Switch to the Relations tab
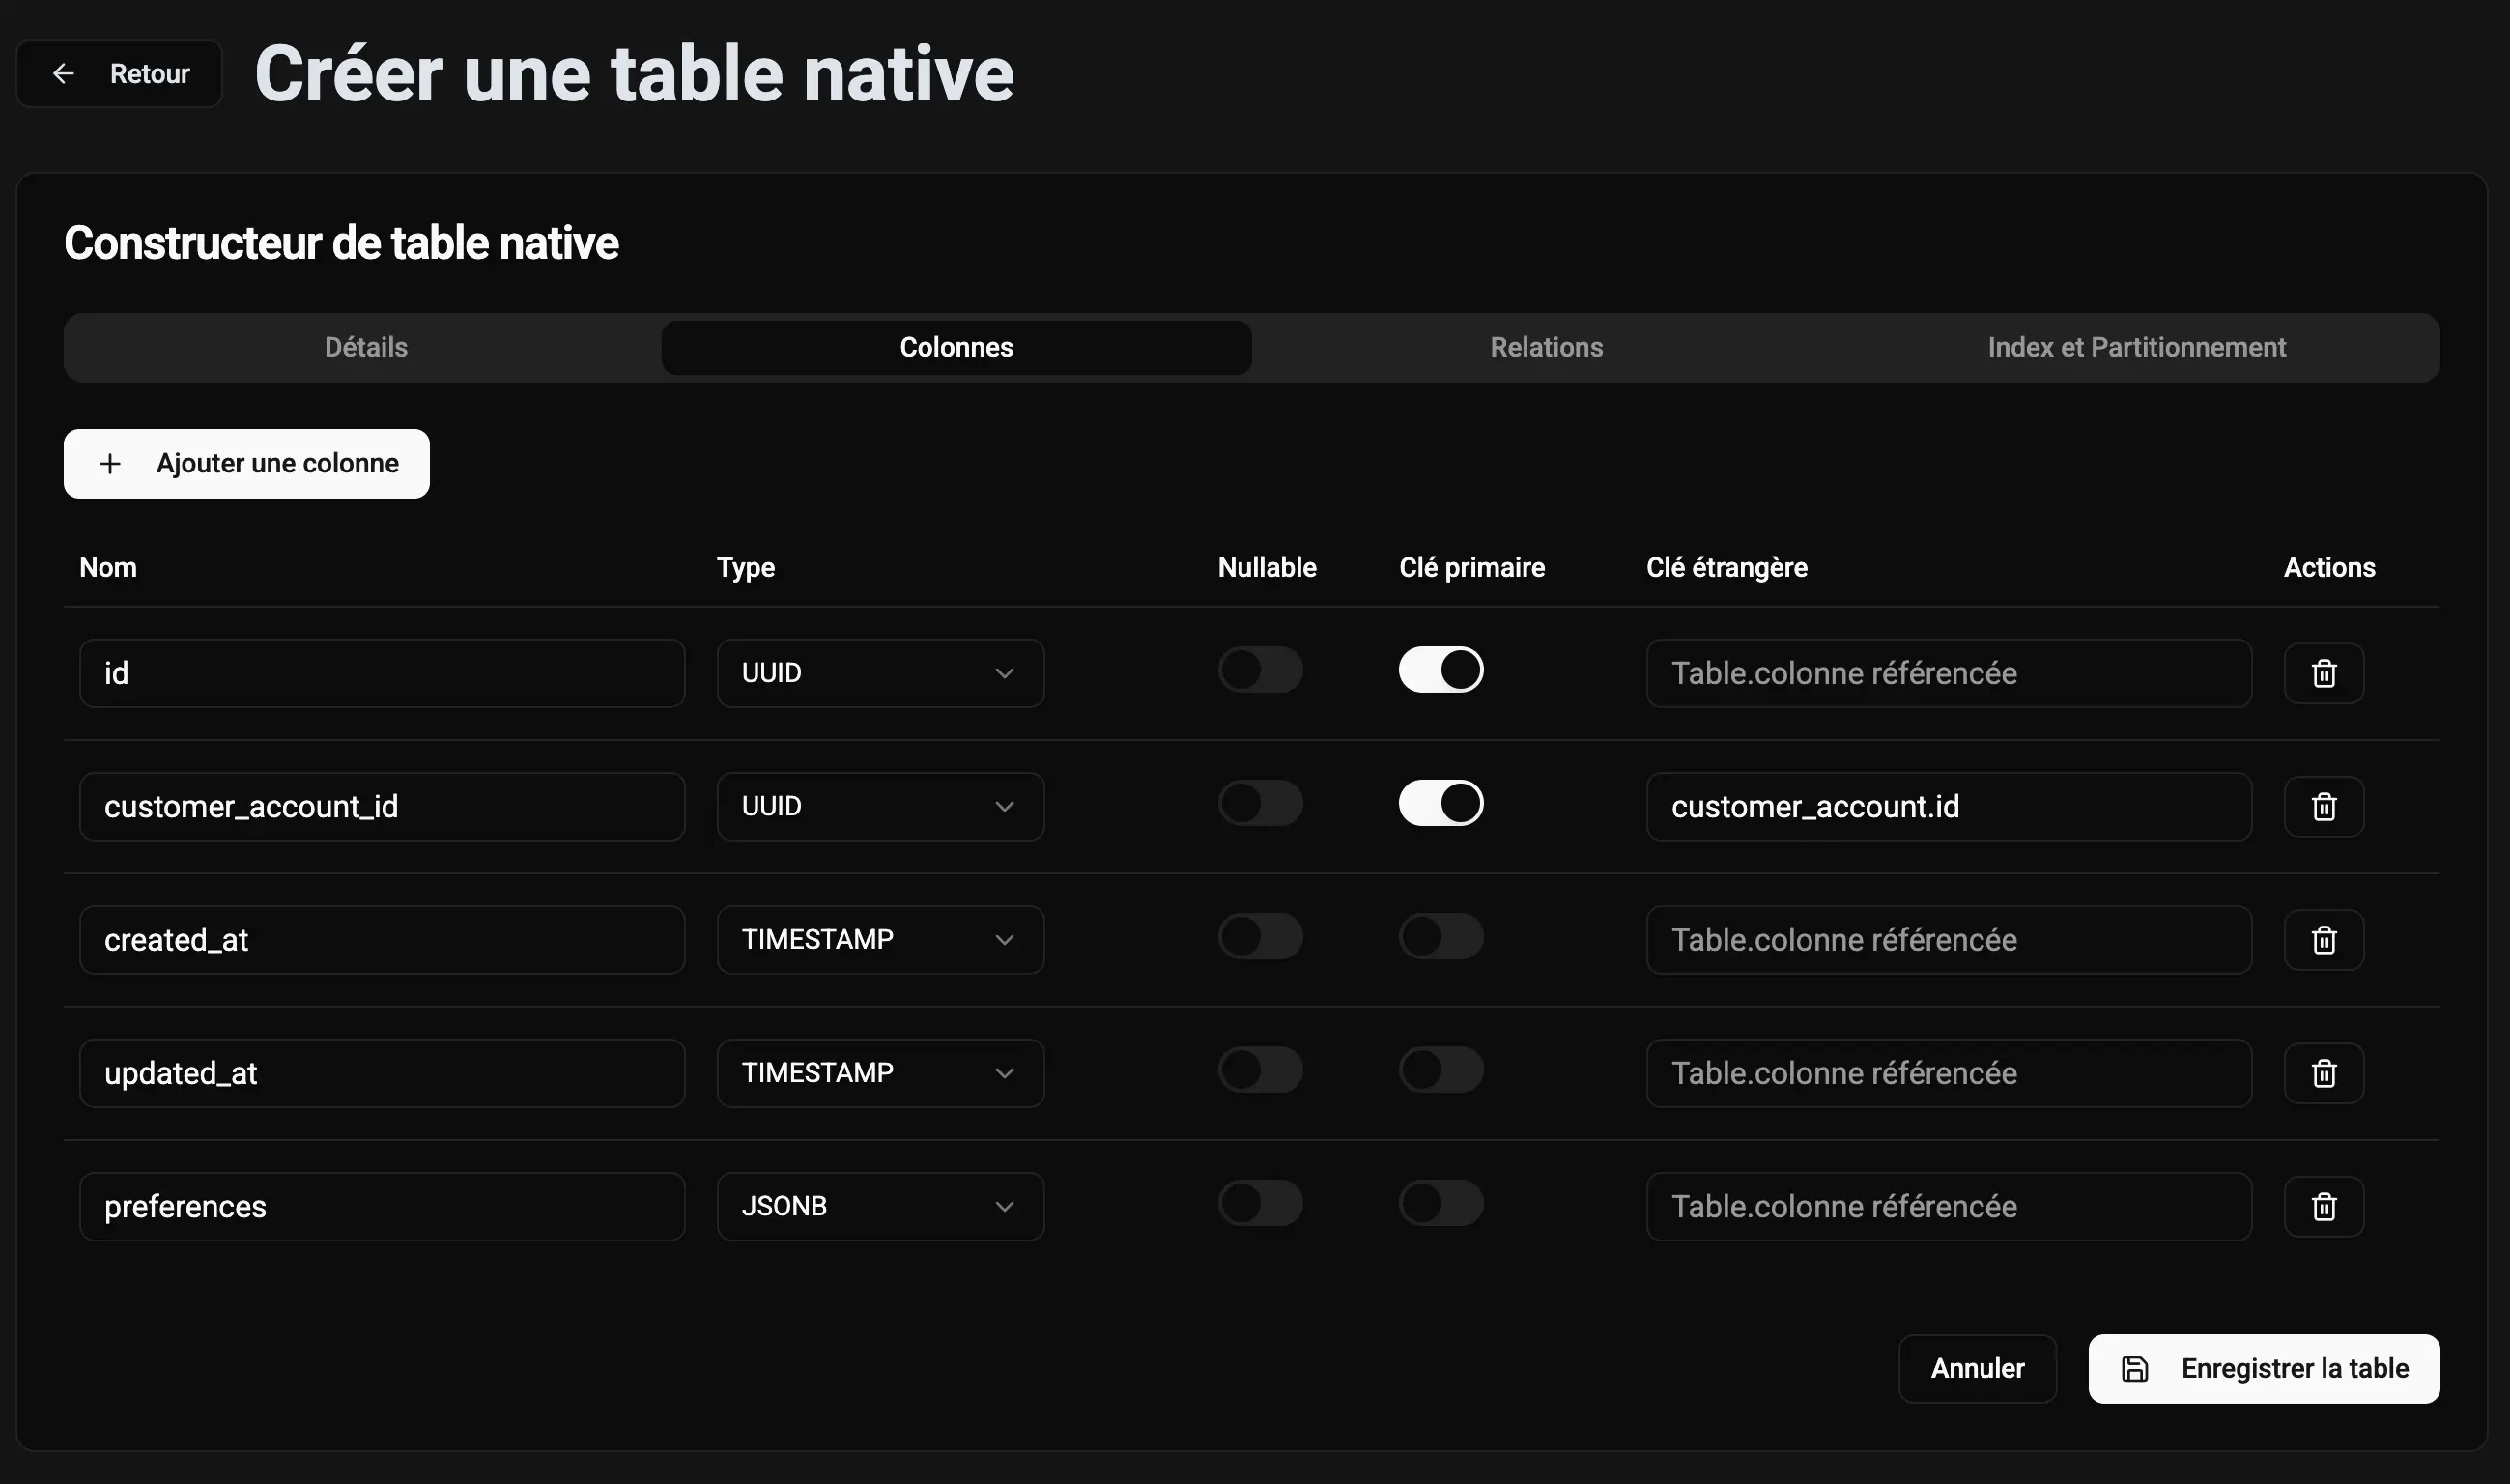The width and height of the screenshot is (2510, 1484). (1546, 347)
